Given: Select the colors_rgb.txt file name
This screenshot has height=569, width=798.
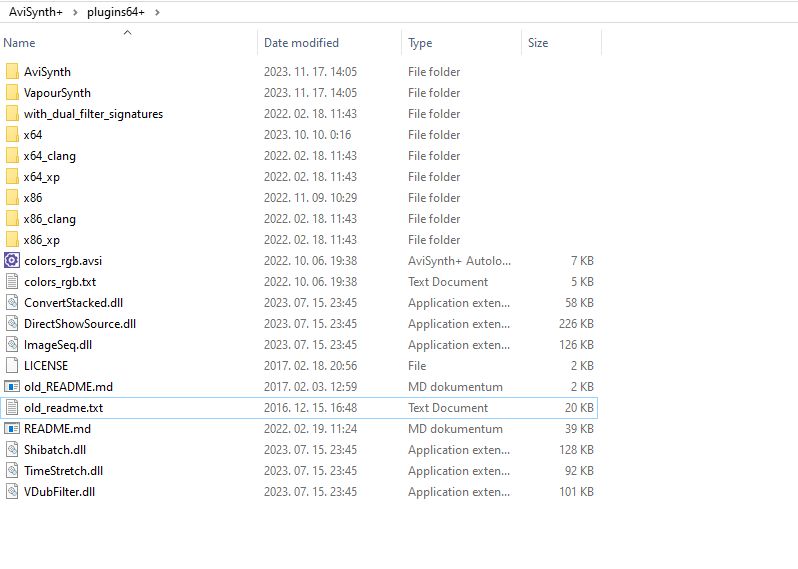Looking at the screenshot, I should click(60, 281).
